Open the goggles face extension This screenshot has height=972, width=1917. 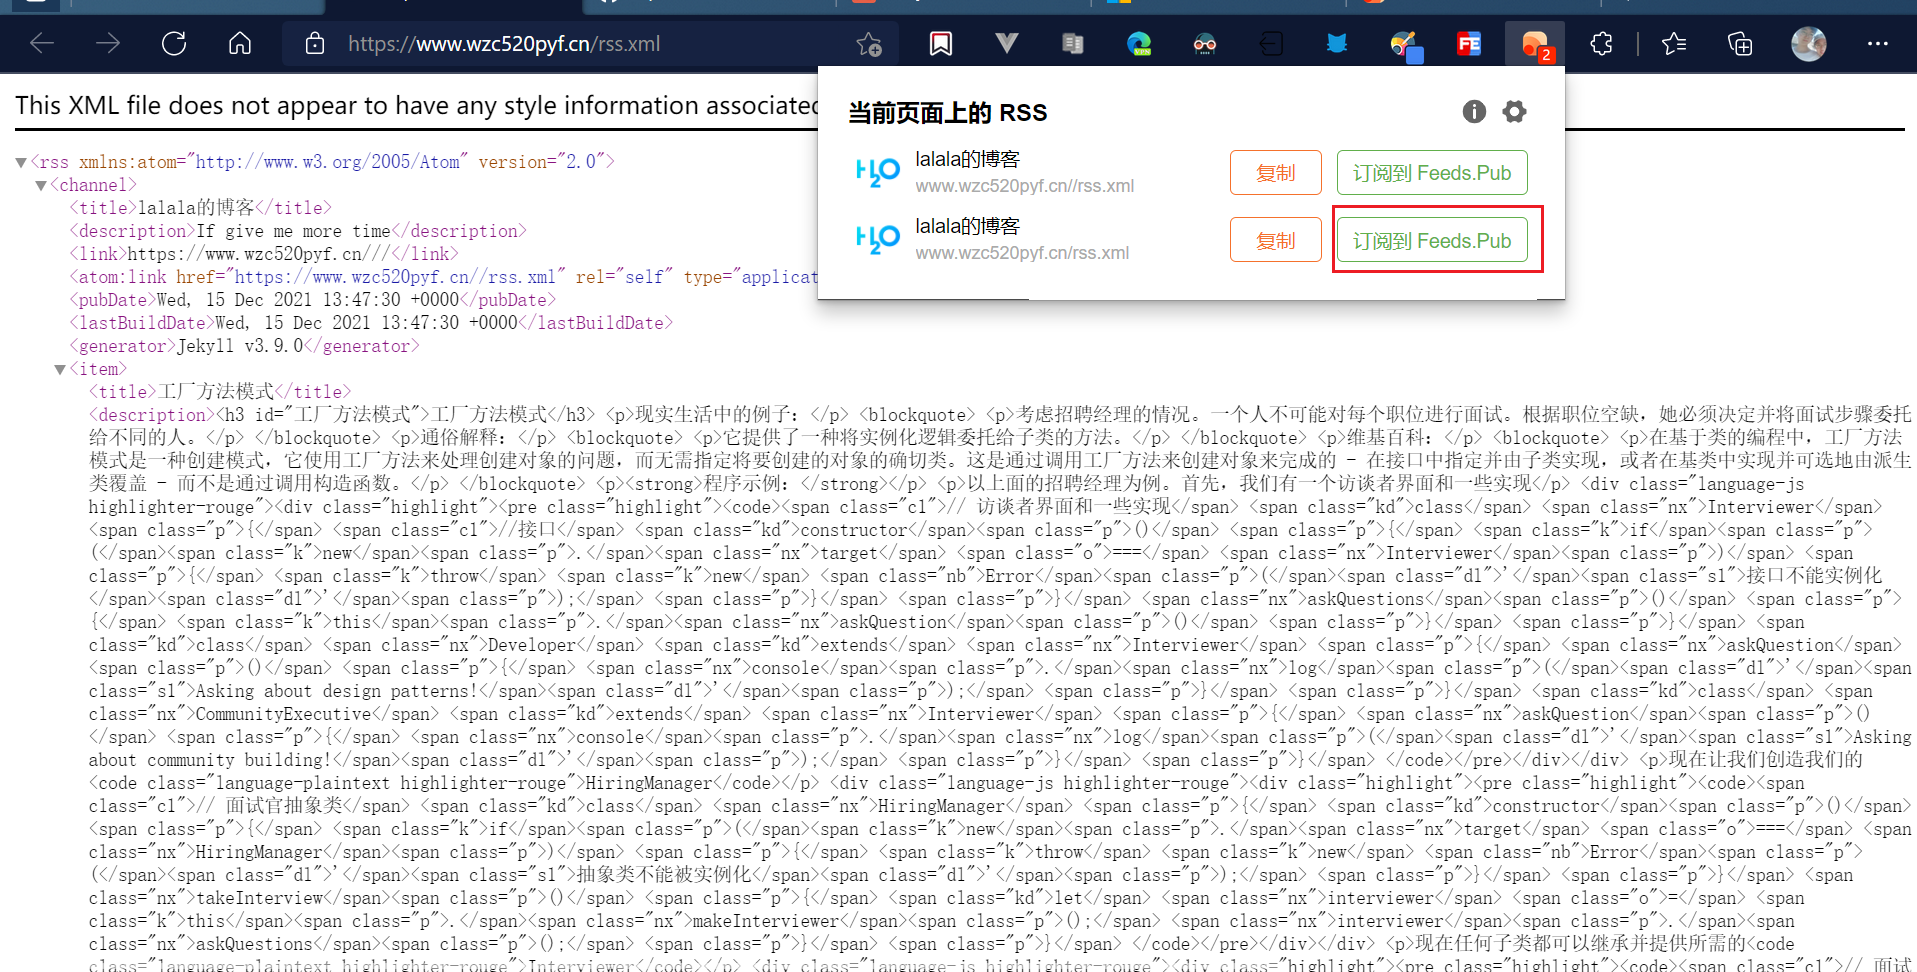point(1205,44)
